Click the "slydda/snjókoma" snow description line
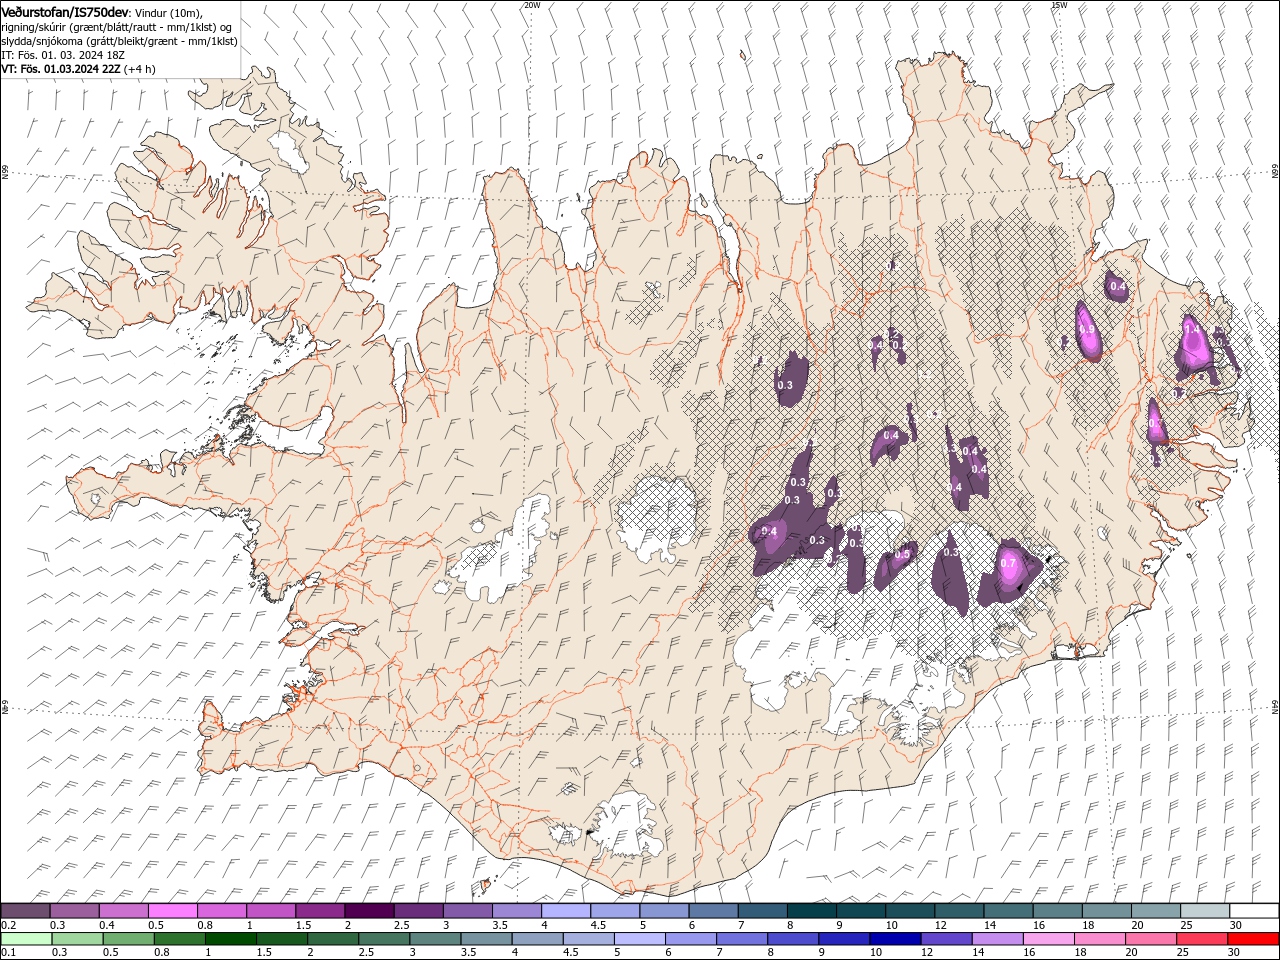This screenshot has width=1280, height=960. [119, 41]
